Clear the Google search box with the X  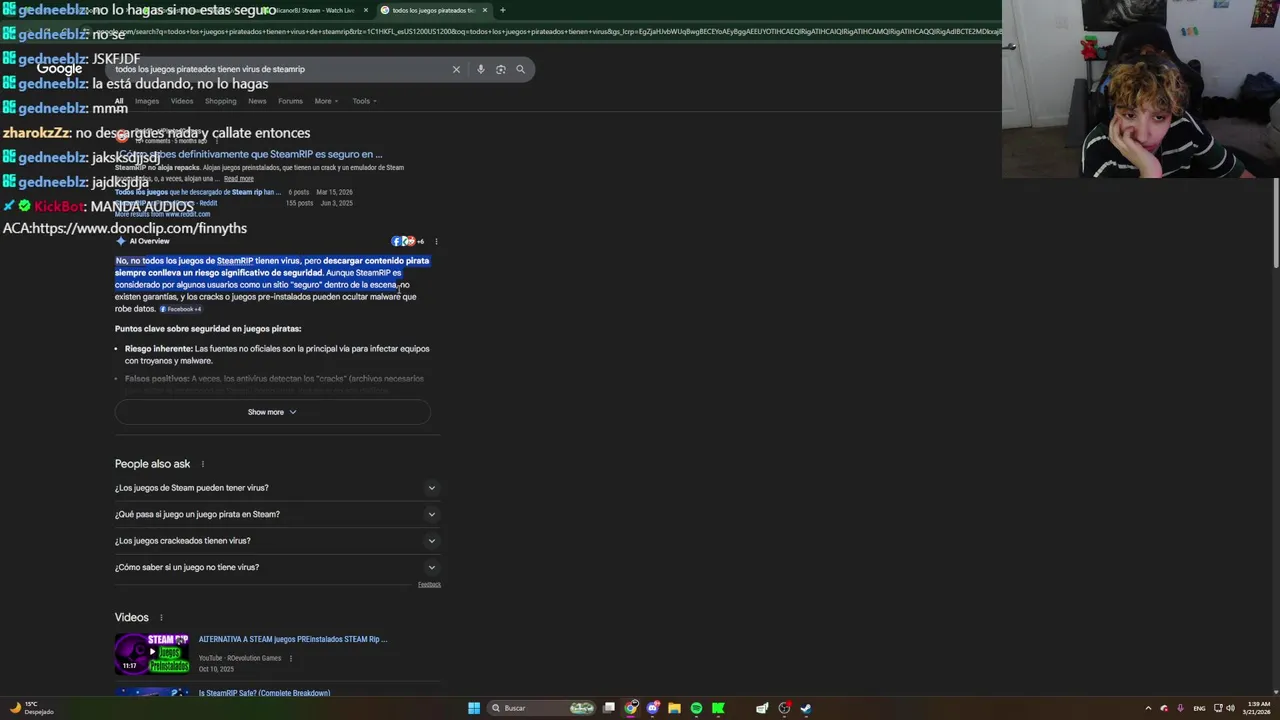click(x=456, y=69)
